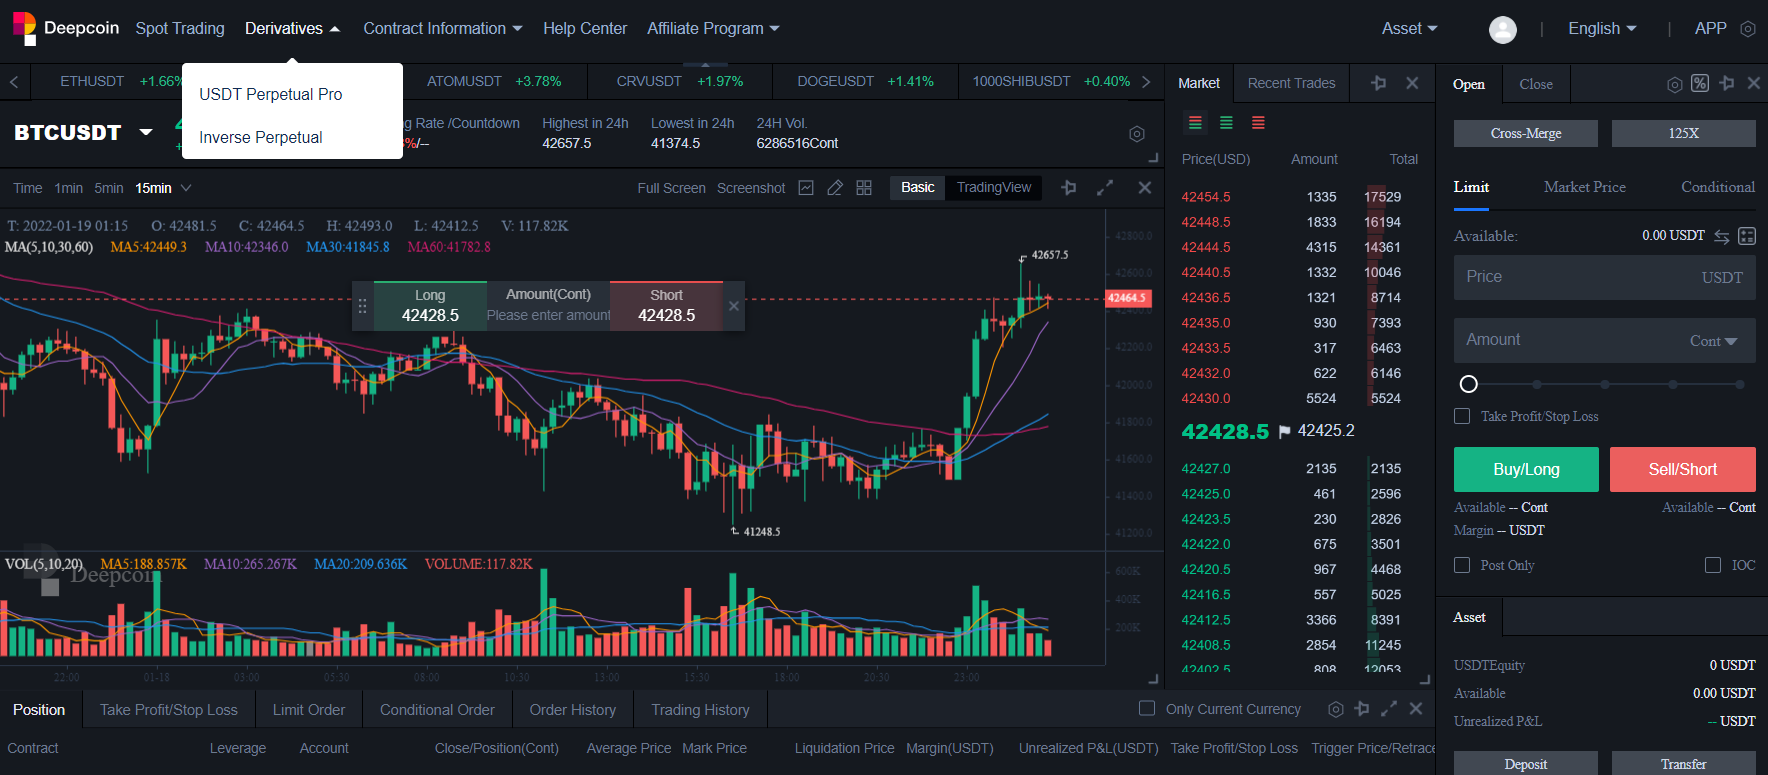Pin the Position panel

[x=1362, y=708]
